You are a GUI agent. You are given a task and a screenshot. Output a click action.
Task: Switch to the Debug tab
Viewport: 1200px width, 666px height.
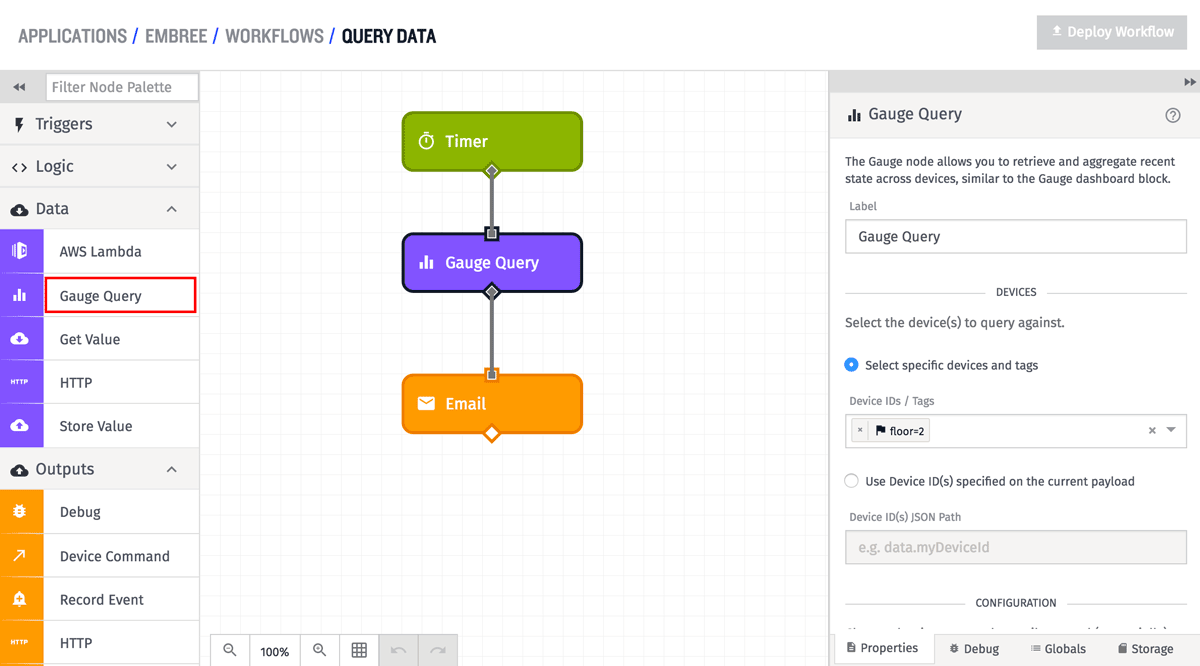pyautogui.click(x=974, y=649)
